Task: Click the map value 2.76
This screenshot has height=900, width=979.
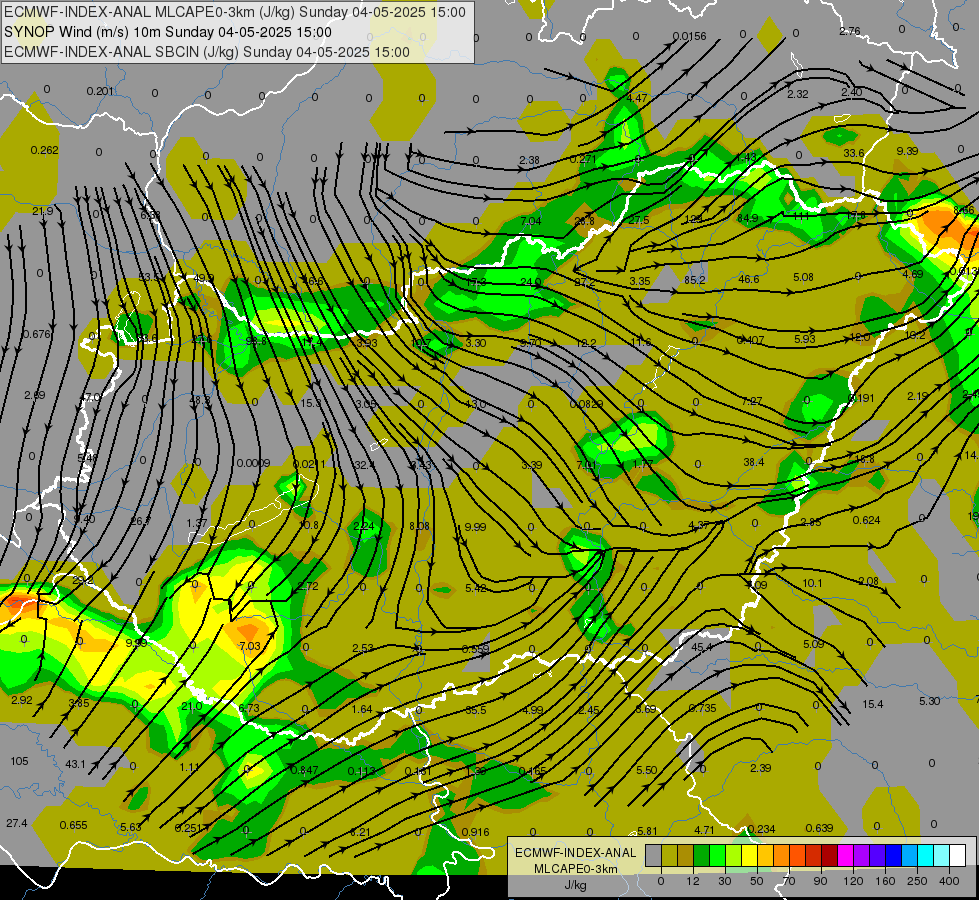Action: (x=850, y=31)
